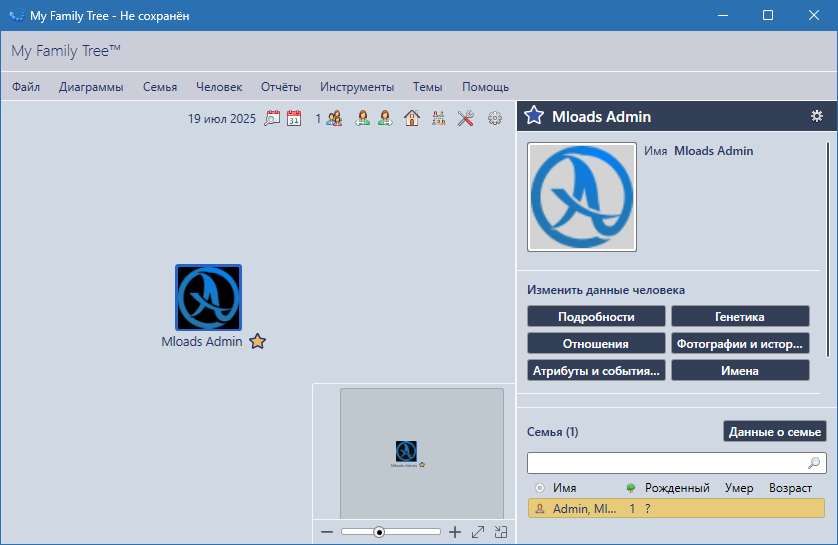Select the Admin, Ml... family row
Image resolution: width=838 pixels, height=545 pixels.
tap(676, 508)
